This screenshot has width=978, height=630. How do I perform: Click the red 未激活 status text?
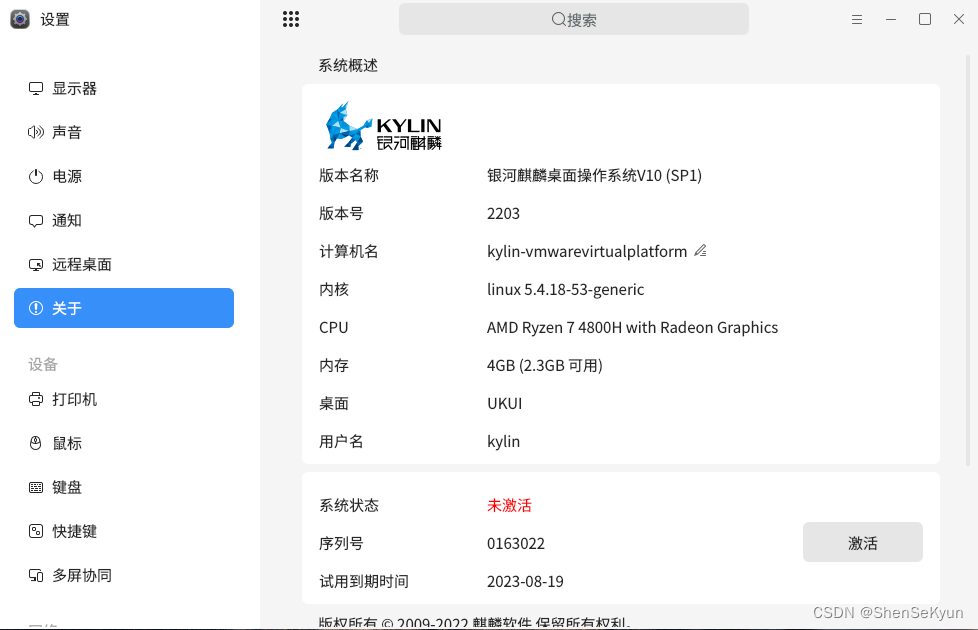pos(509,505)
